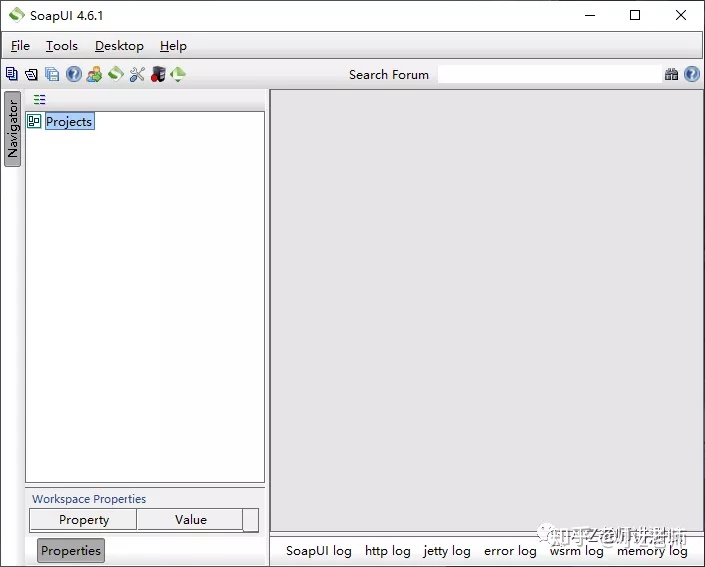Click the Projects workspace icon in the tree
Viewport: 705px width, 567px height.
[34, 121]
